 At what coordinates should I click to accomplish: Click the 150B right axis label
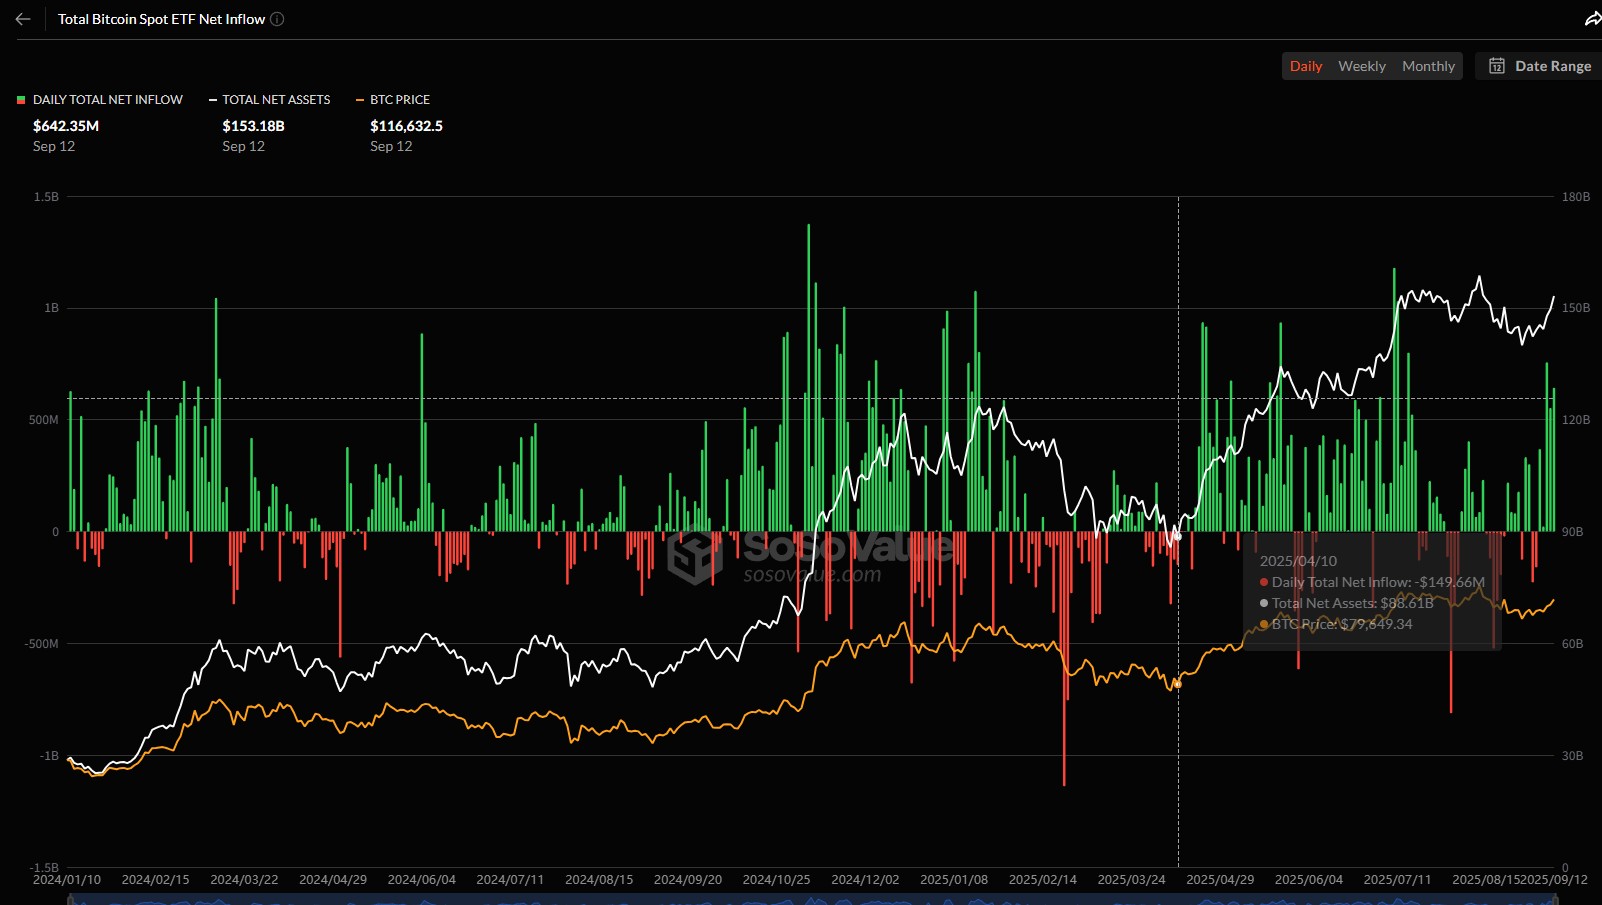1576,308
